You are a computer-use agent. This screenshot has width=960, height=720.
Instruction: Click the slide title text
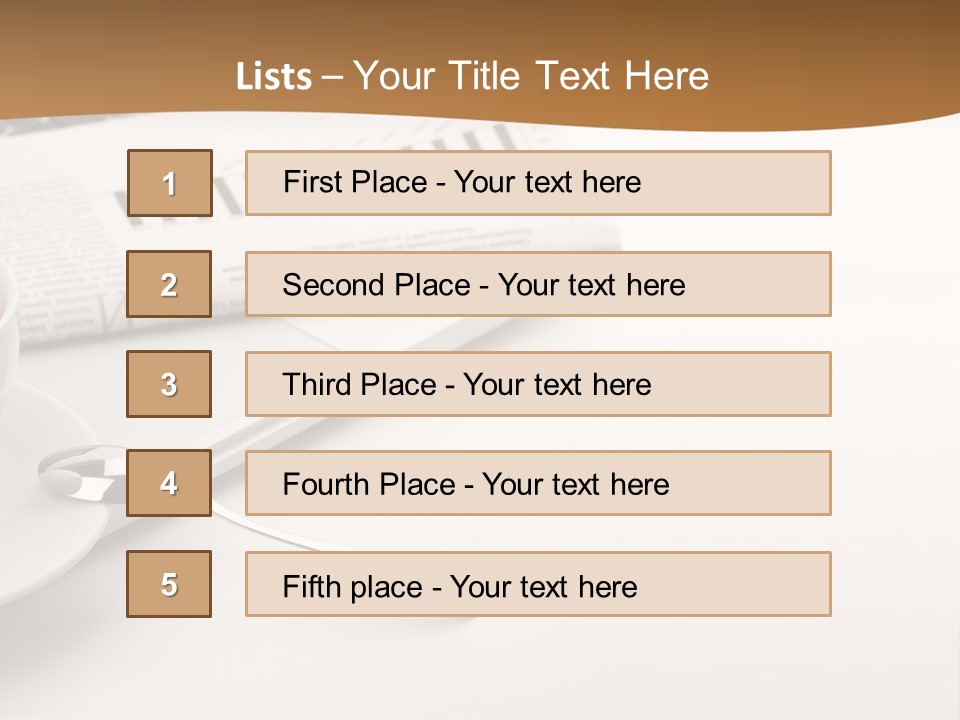click(472, 77)
